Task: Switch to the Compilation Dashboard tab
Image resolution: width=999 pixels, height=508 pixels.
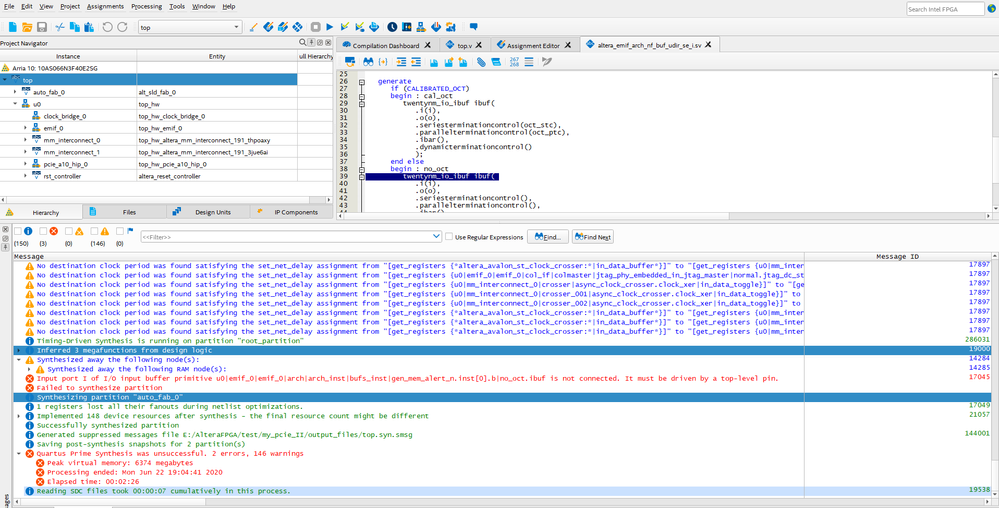Action: [385, 45]
